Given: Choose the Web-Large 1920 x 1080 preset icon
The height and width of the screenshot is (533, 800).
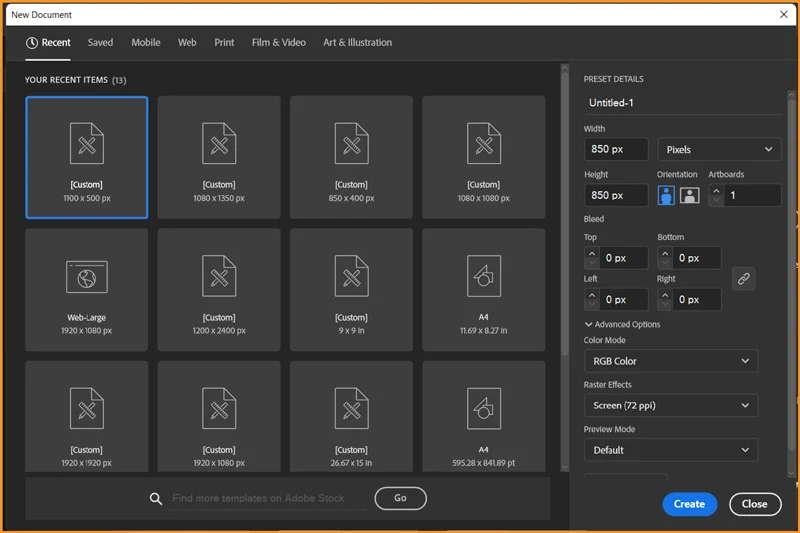Looking at the screenshot, I should coord(87,277).
